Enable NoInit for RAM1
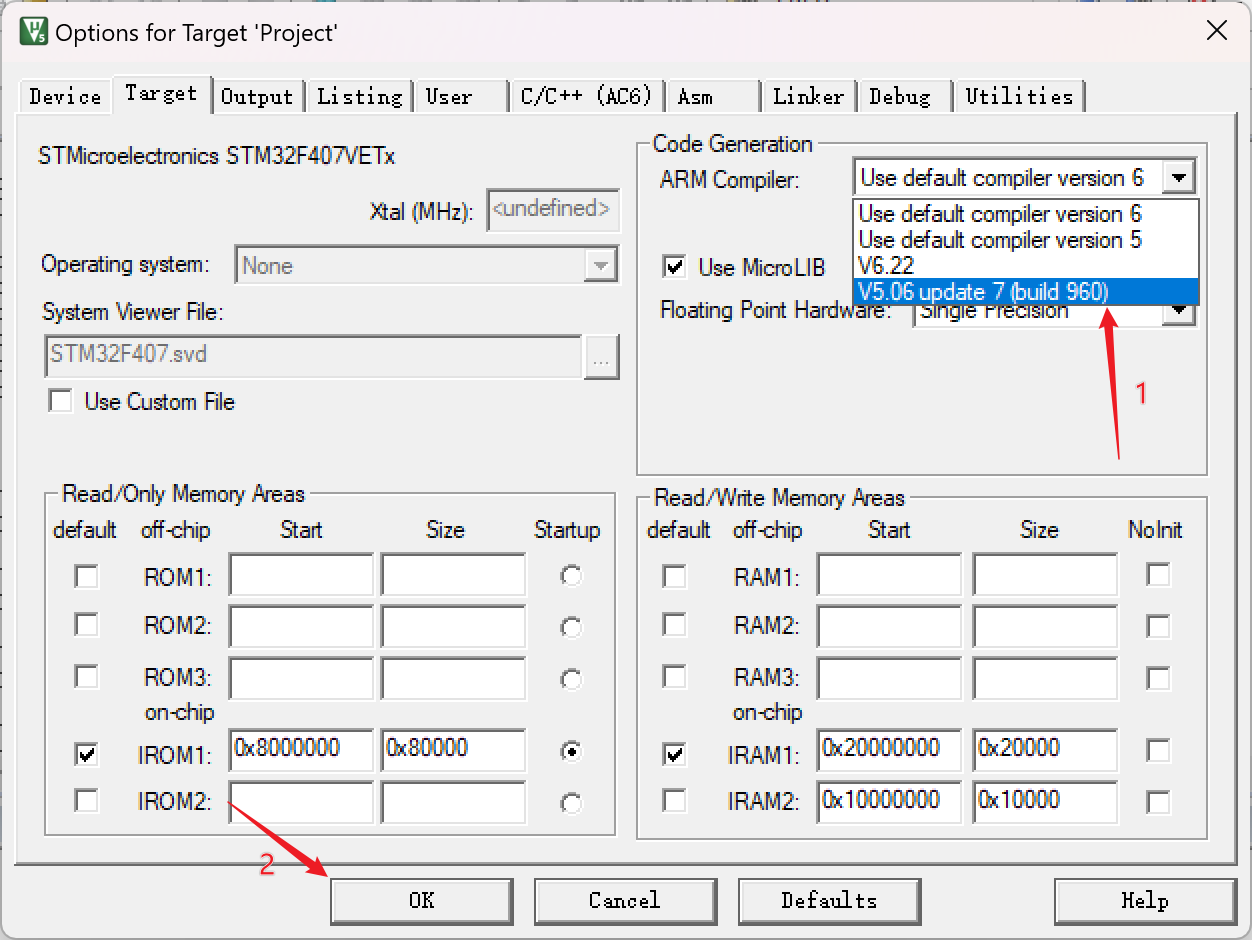Screen dimensions: 1252x940 tap(1158, 575)
